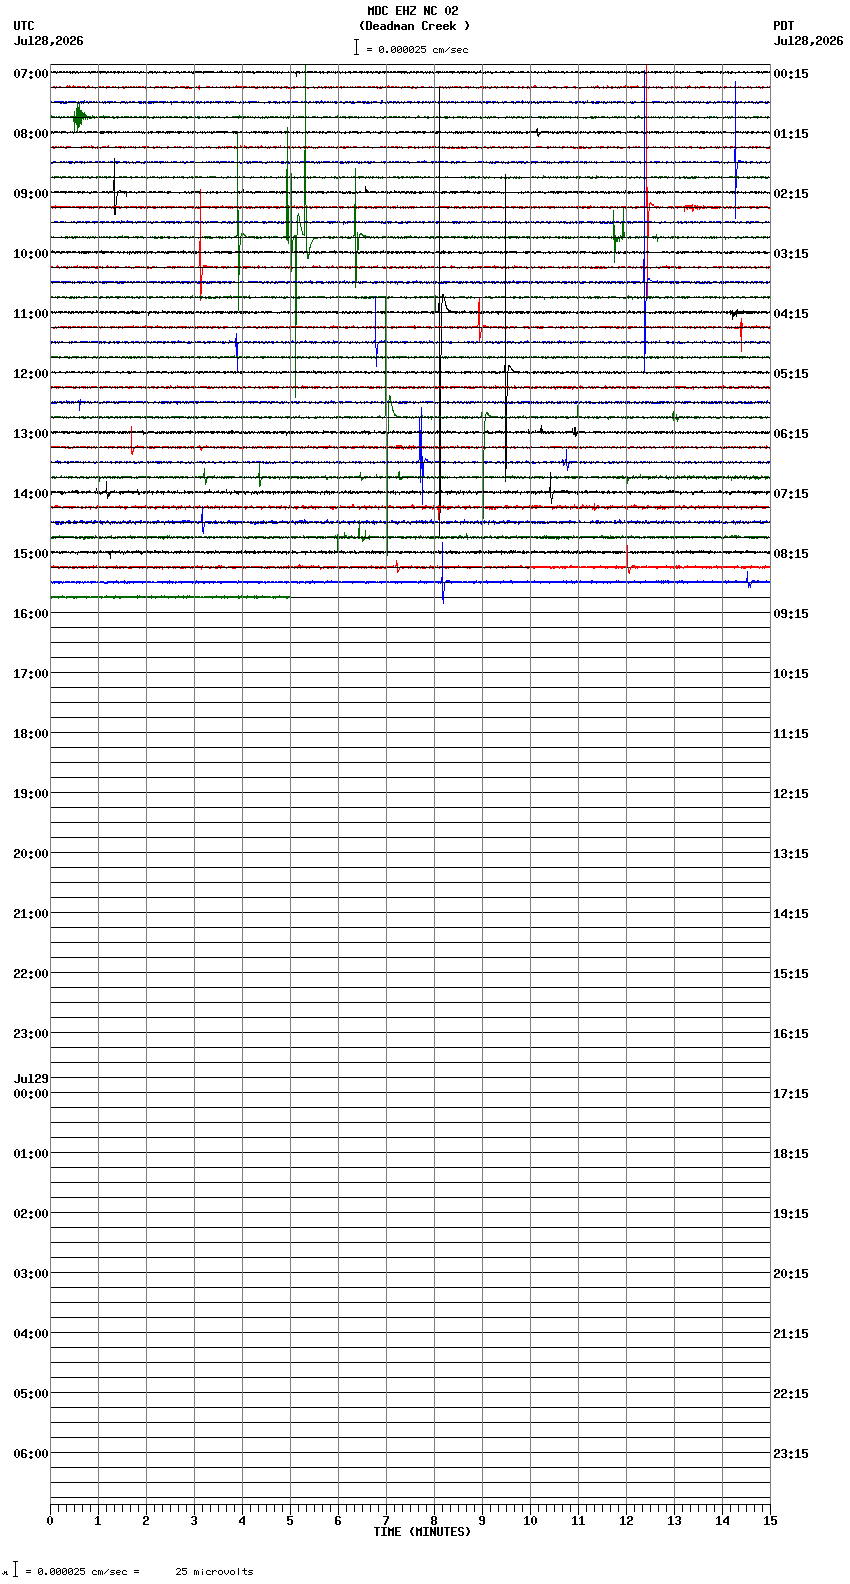850x1584 pixels.
Task: Click the UTC label at top left
Action: click(24, 26)
